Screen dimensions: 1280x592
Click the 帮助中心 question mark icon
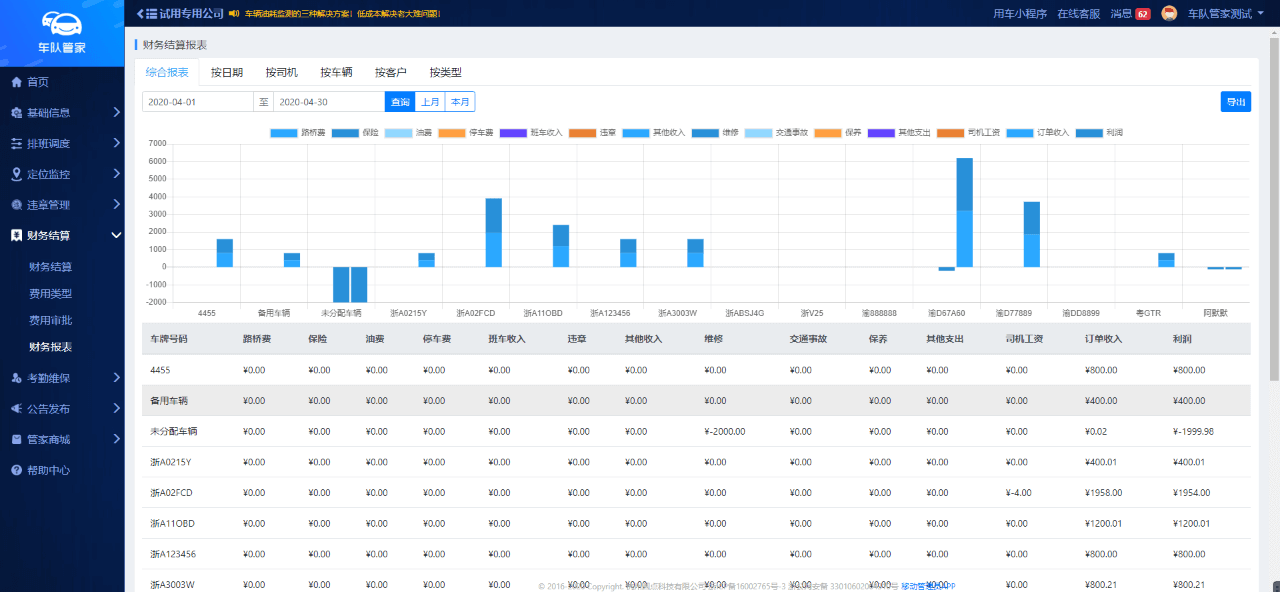pyautogui.click(x=16, y=470)
